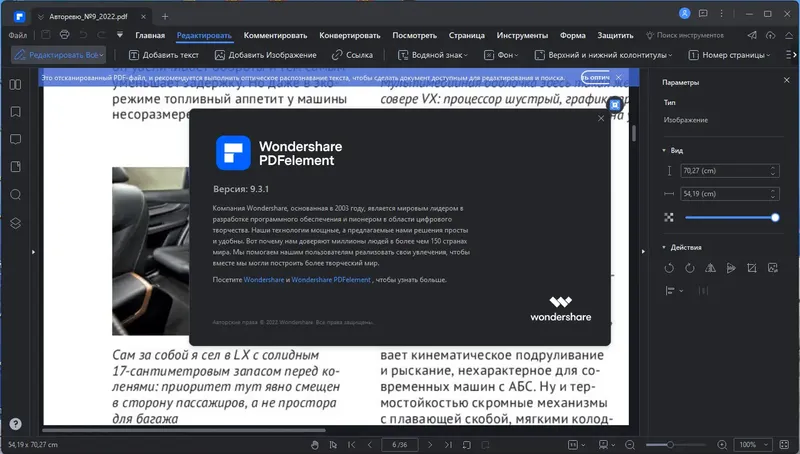Crop the image in Действия section

752,268
